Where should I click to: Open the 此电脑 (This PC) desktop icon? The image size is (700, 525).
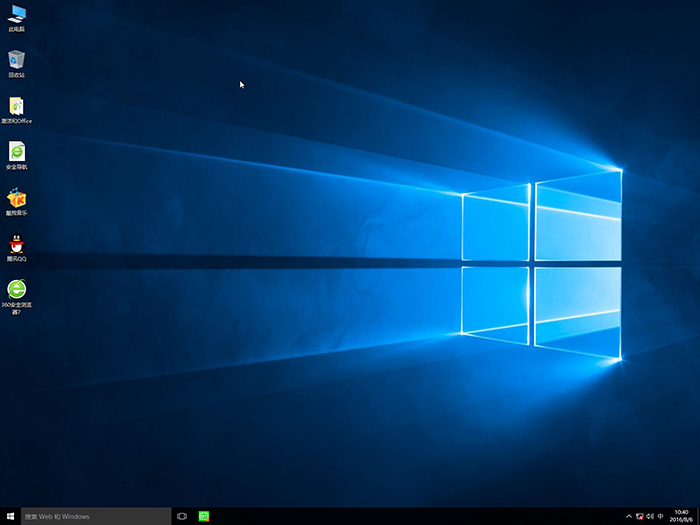click(x=17, y=14)
